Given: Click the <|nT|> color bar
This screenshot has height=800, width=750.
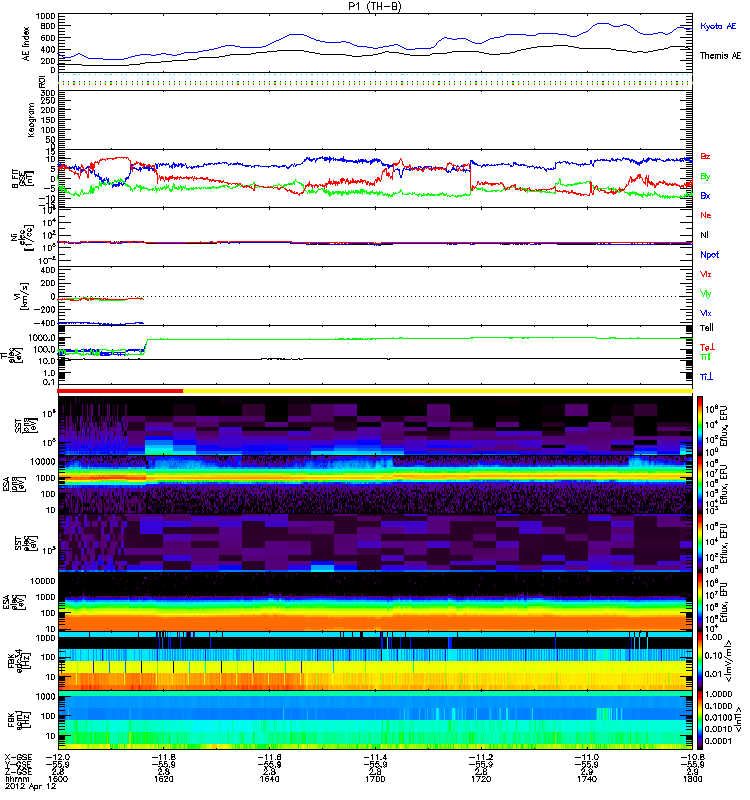Looking at the screenshot, I should (x=699, y=720).
